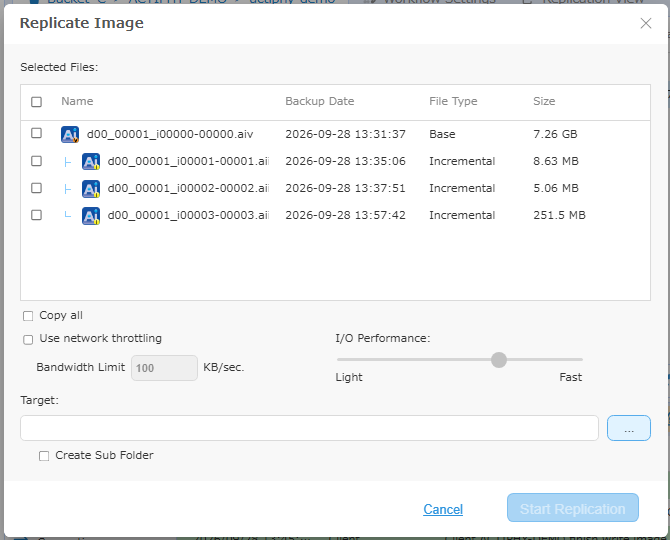Click the base image file icon for d00_00001_i00000-00000.aiv
Screen dimensions: 670x540
pyautogui.click(x=70, y=134)
